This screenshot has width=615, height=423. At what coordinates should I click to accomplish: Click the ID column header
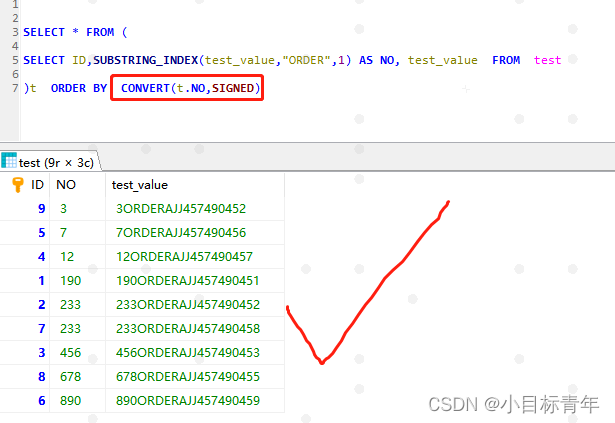pos(37,184)
